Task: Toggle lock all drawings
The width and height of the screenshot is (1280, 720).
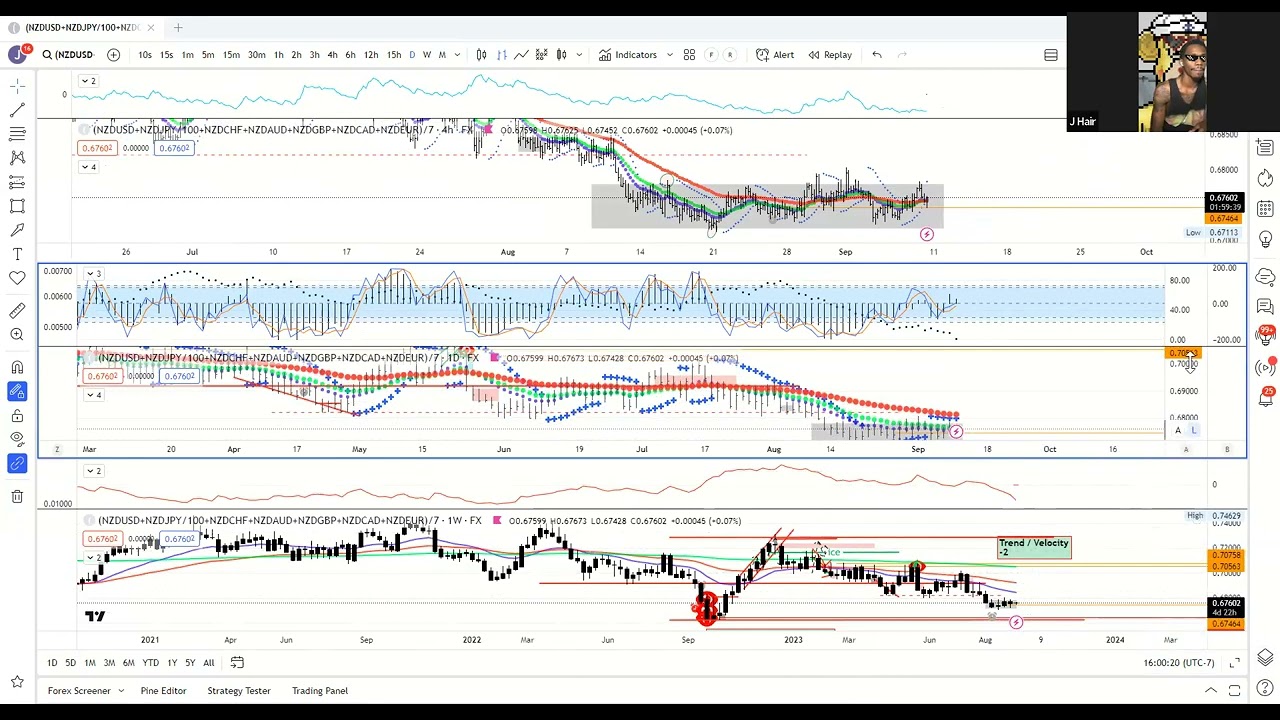Action: [x=17, y=415]
